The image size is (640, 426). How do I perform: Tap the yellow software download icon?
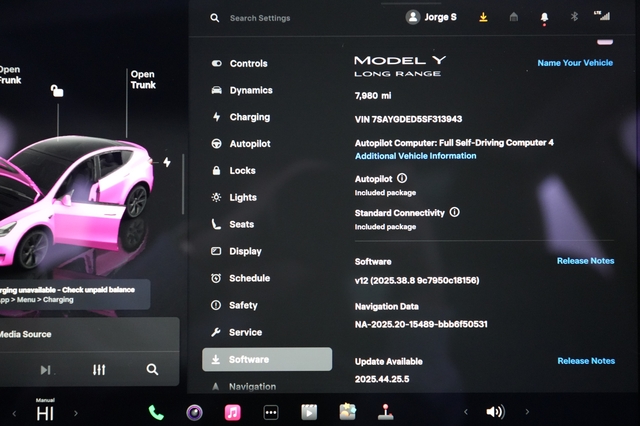(x=483, y=17)
